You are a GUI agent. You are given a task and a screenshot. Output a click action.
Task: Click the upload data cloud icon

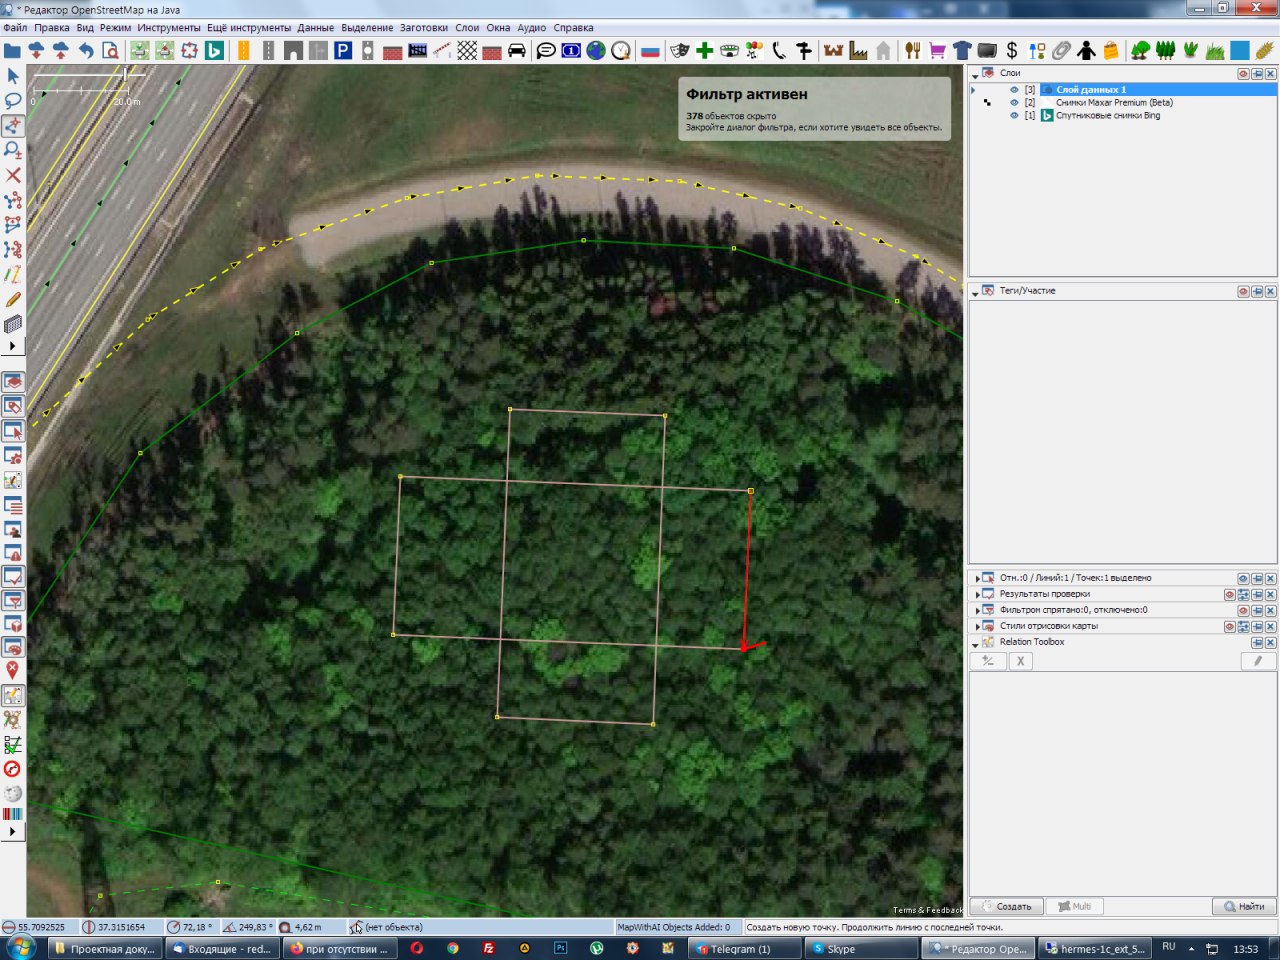click(61, 50)
